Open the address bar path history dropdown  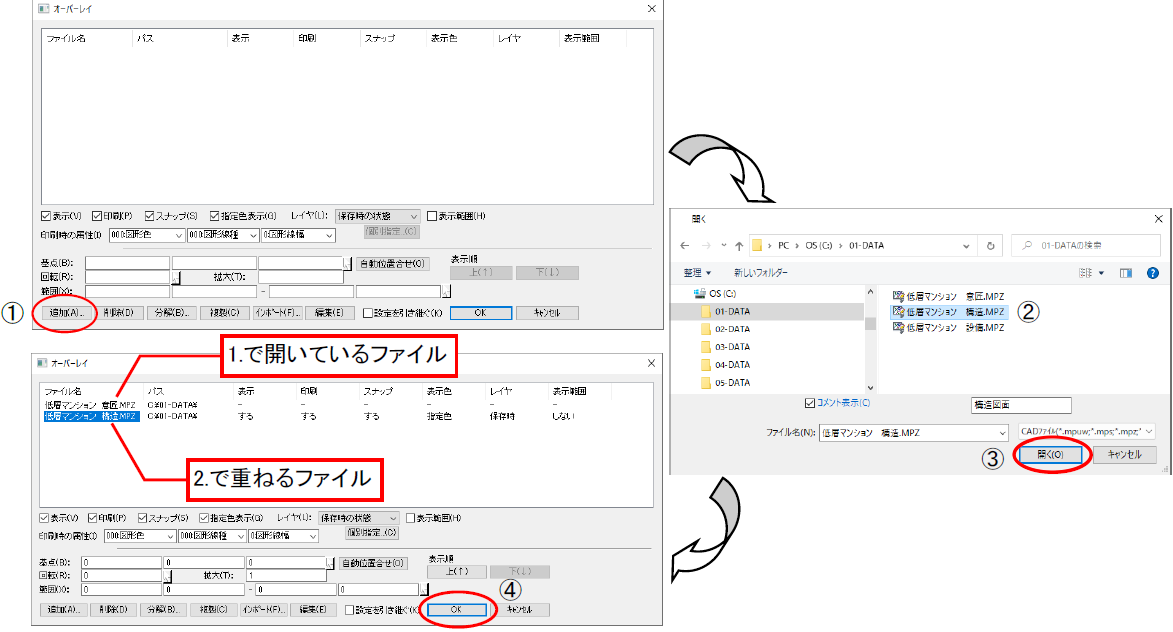pyautogui.click(x=966, y=245)
